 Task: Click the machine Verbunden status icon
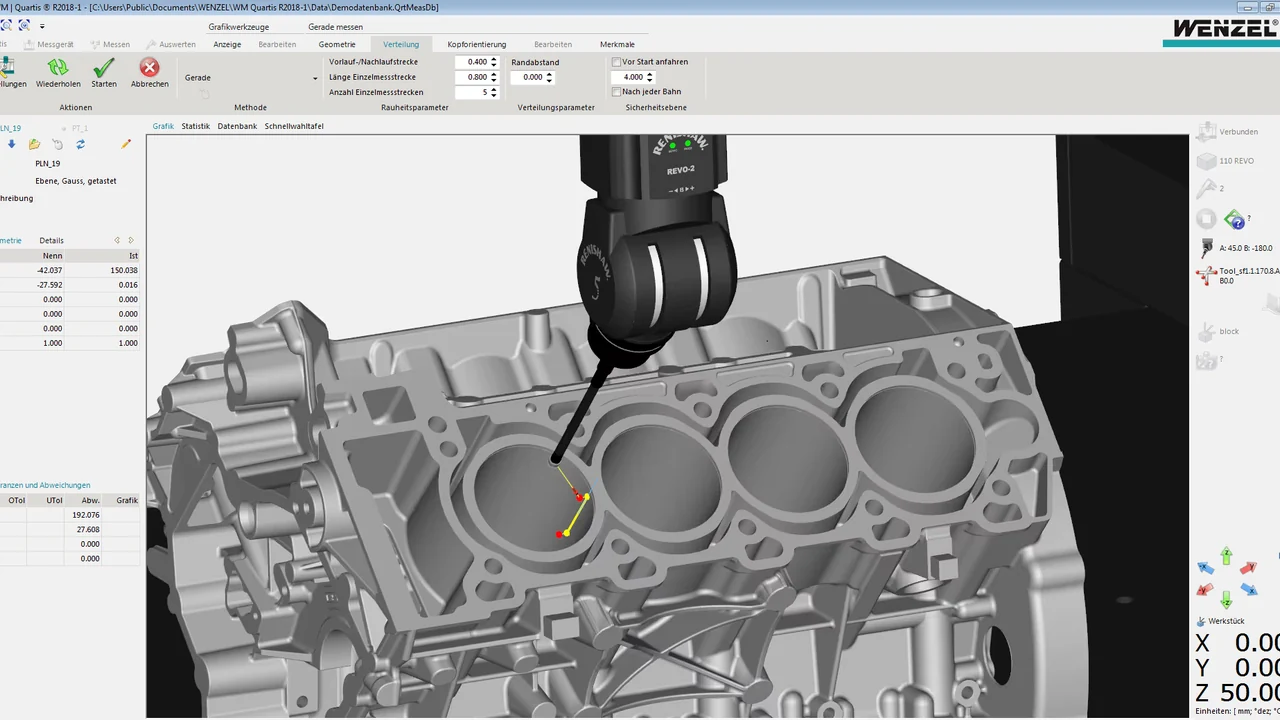coord(1206,131)
